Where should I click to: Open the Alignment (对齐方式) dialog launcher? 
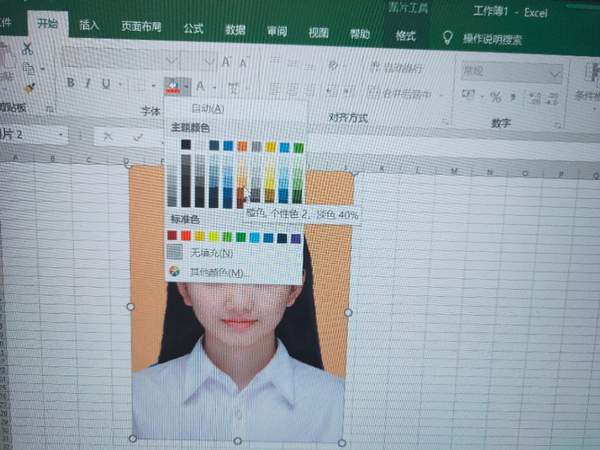(x=445, y=122)
